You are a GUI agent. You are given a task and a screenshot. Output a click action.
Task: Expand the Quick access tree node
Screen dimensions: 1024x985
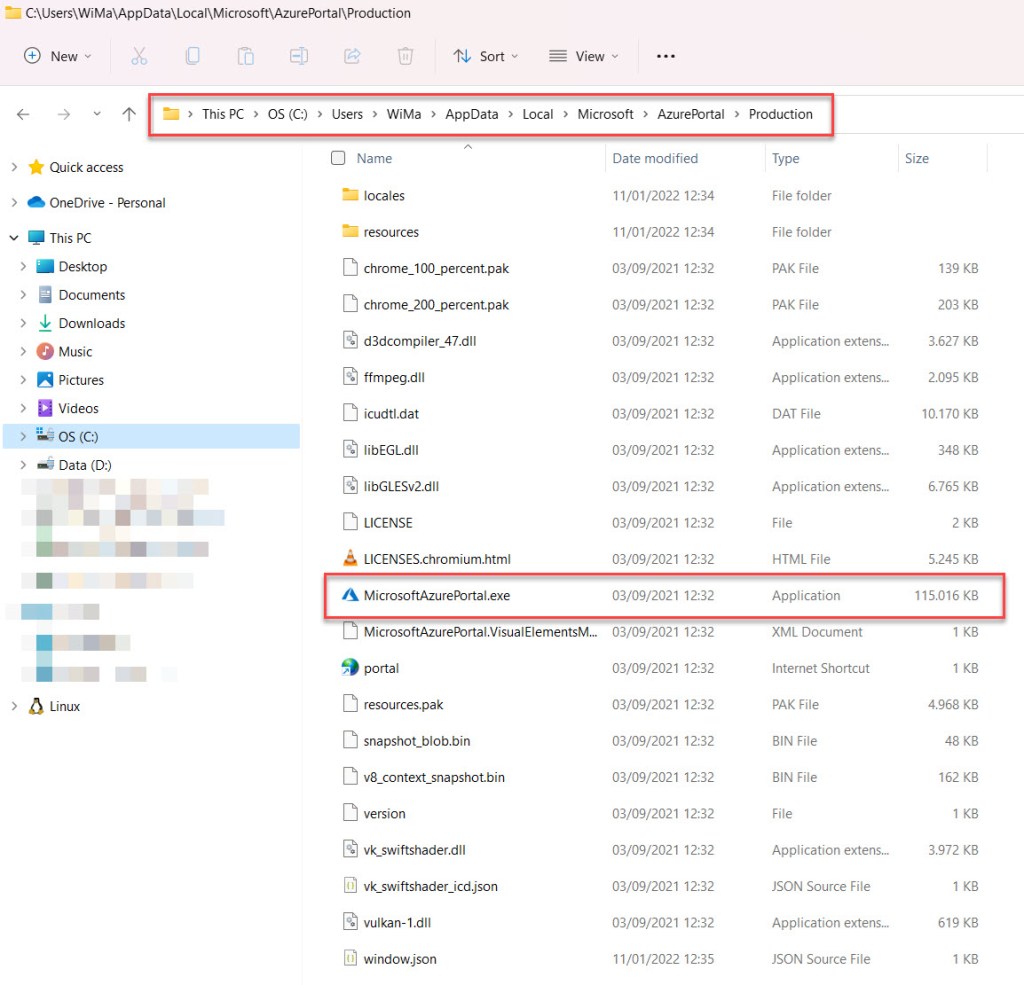[14, 167]
